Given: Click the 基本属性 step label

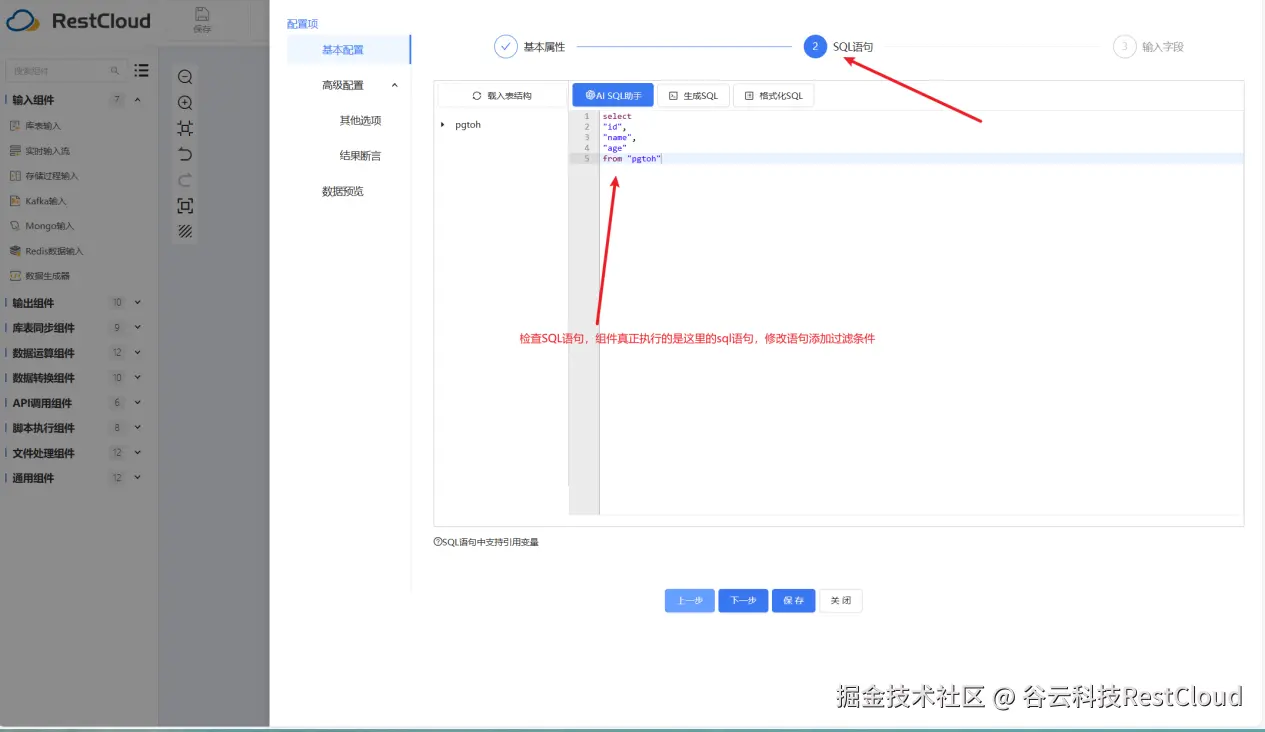Looking at the screenshot, I should [x=544, y=47].
